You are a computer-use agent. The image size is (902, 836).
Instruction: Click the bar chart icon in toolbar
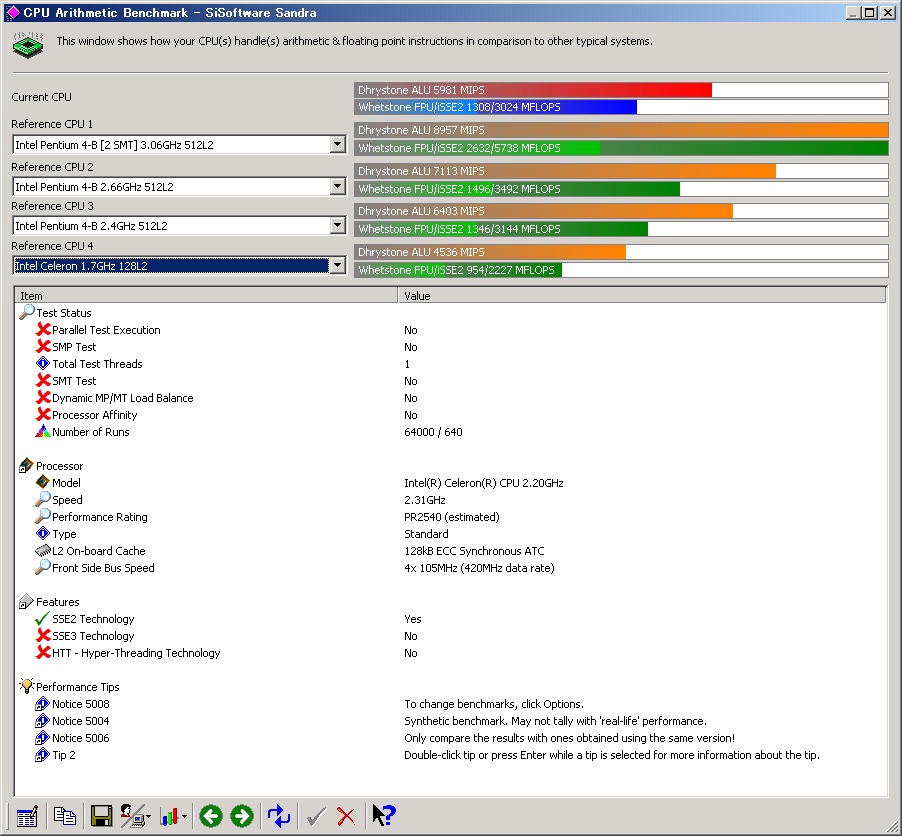(x=169, y=816)
